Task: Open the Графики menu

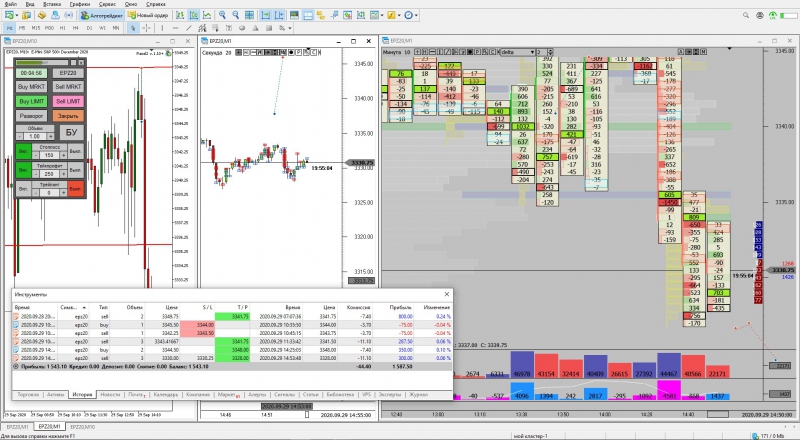Action: coord(80,4)
